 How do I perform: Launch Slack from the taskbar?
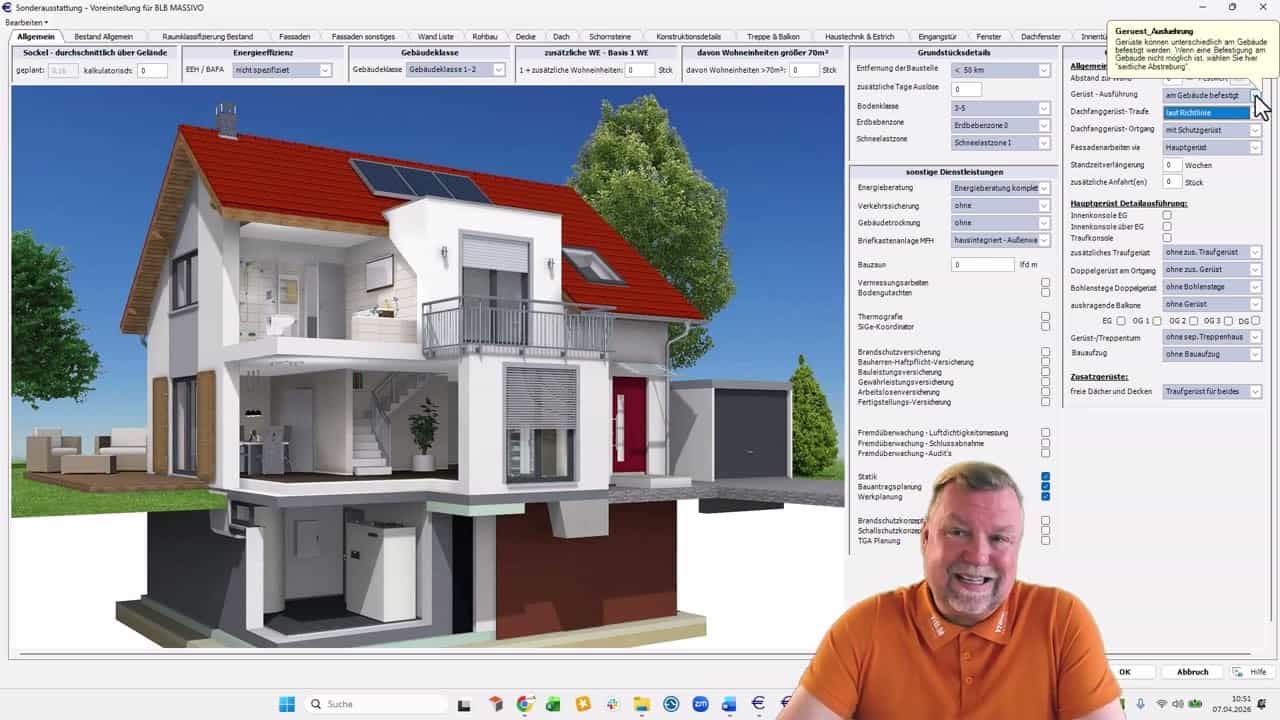click(612, 704)
